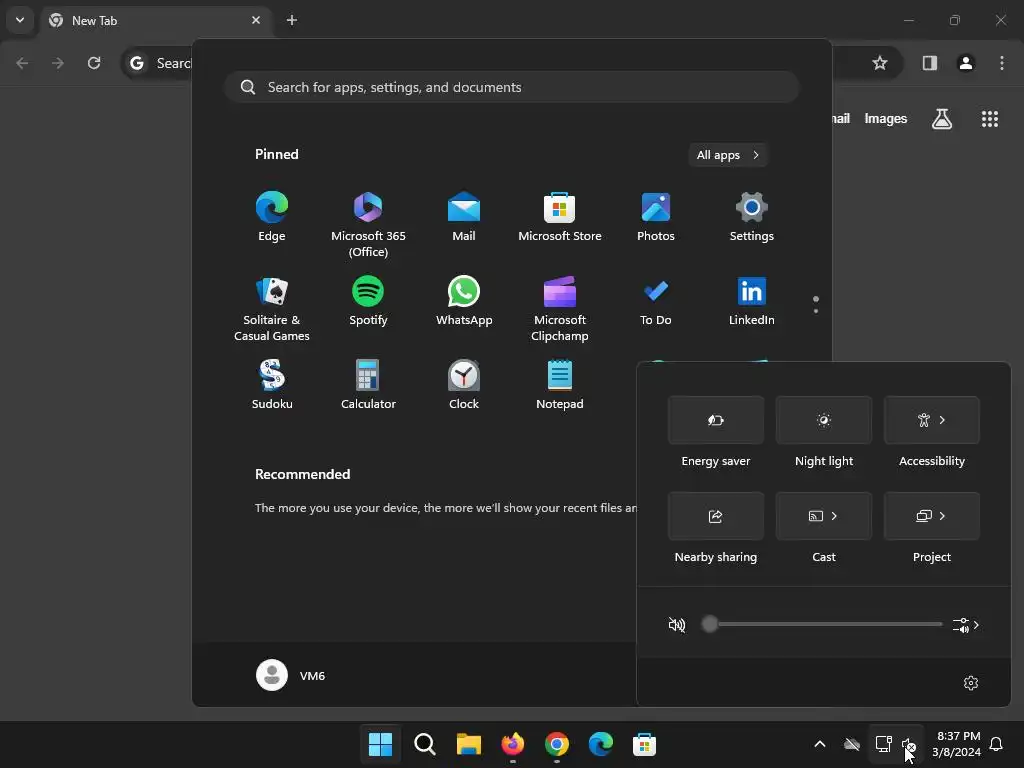Screen dimensions: 1024x768
Task: Open Microsoft Store taskbar icon
Action: tap(644, 744)
